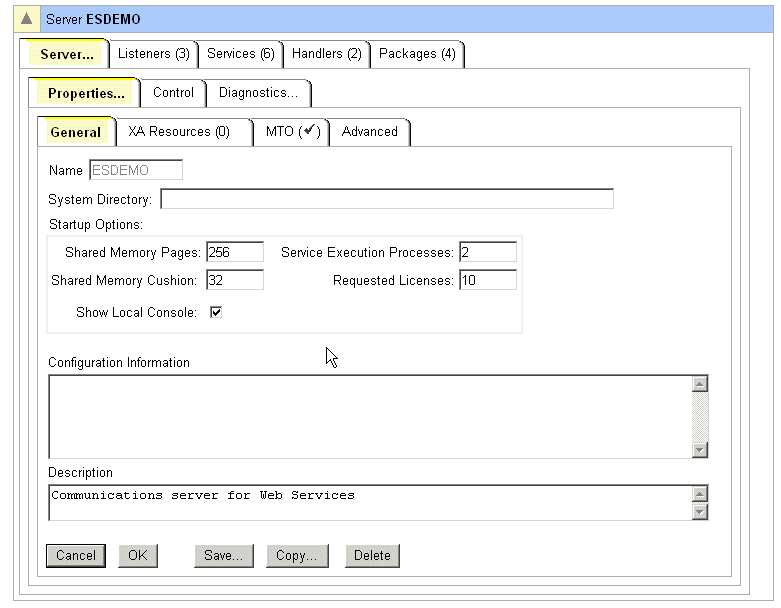
Task: Collapse the Server ESDEMO panel triangle
Action: tap(27, 19)
